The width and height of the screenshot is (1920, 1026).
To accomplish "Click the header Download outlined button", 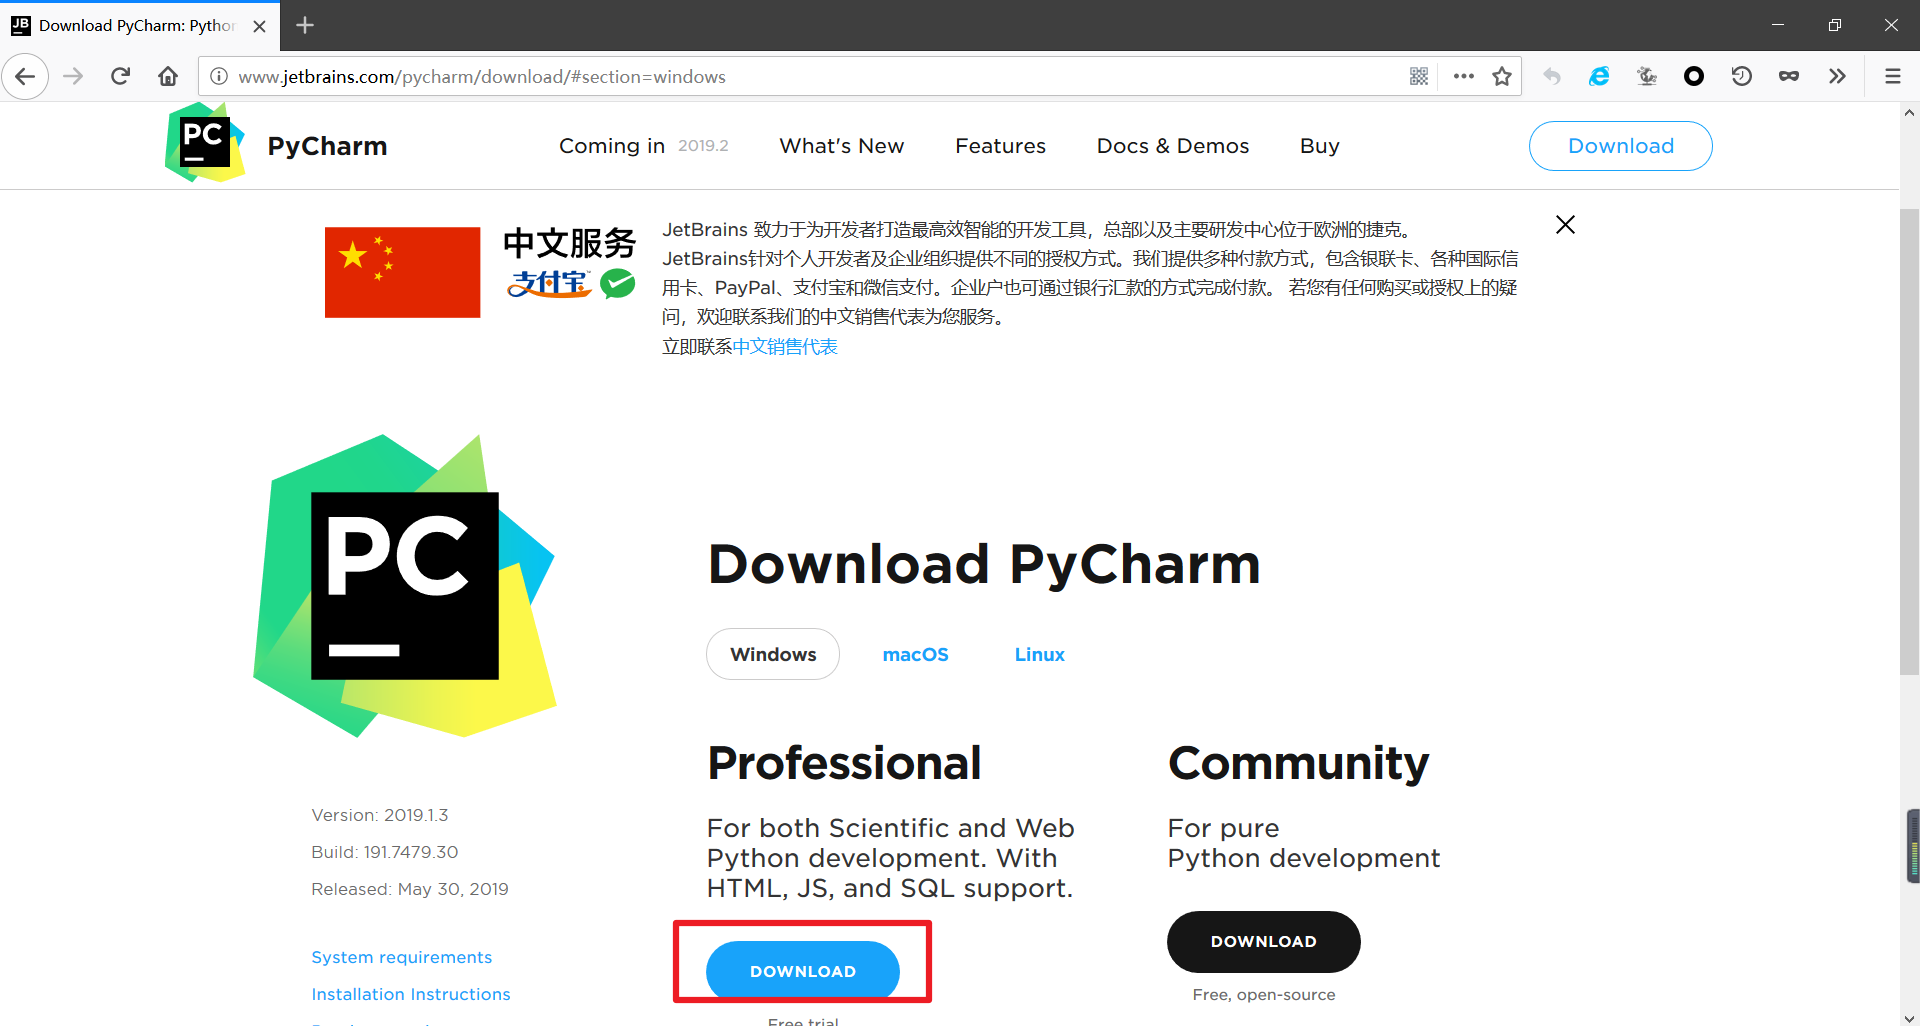I will click(x=1620, y=146).
